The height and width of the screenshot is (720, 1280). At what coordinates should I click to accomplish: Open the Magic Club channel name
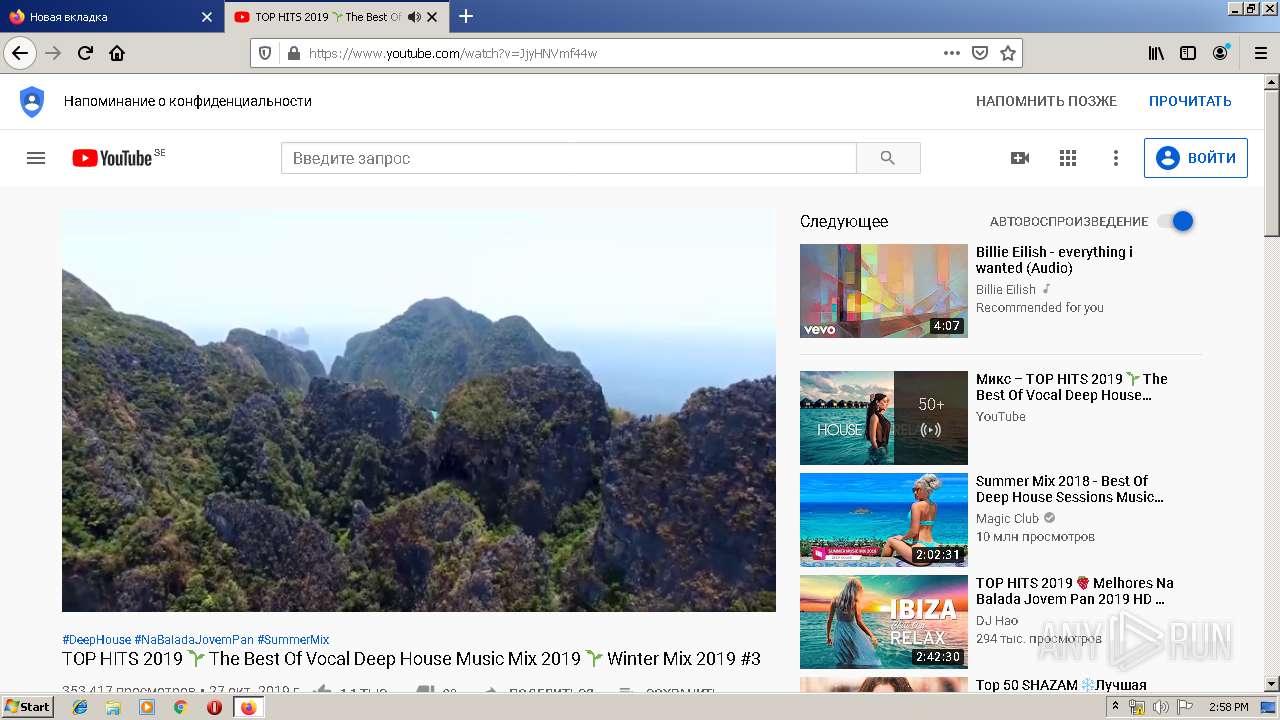[1007, 519]
